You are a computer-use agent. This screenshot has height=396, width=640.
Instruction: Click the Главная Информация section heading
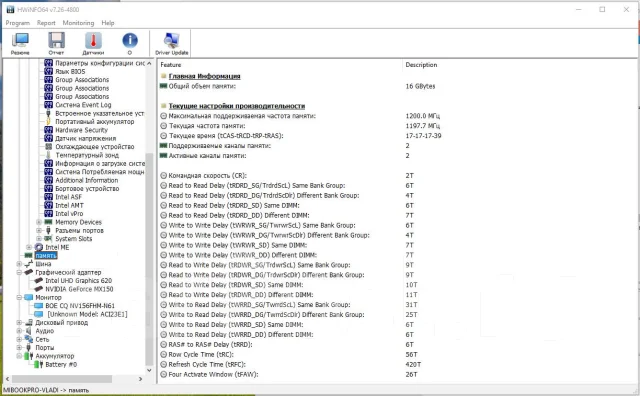[x=204, y=76]
